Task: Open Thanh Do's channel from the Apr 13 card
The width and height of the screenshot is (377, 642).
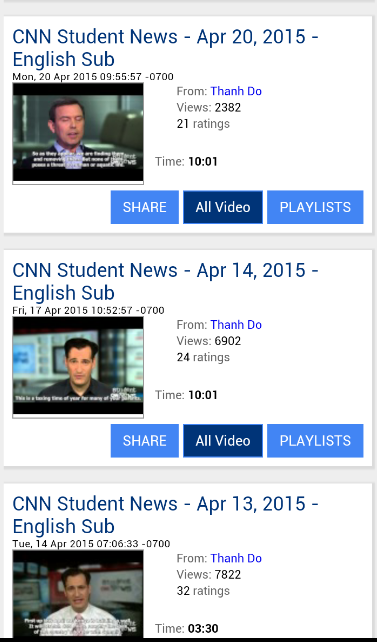Action: pyautogui.click(x=236, y=558)
